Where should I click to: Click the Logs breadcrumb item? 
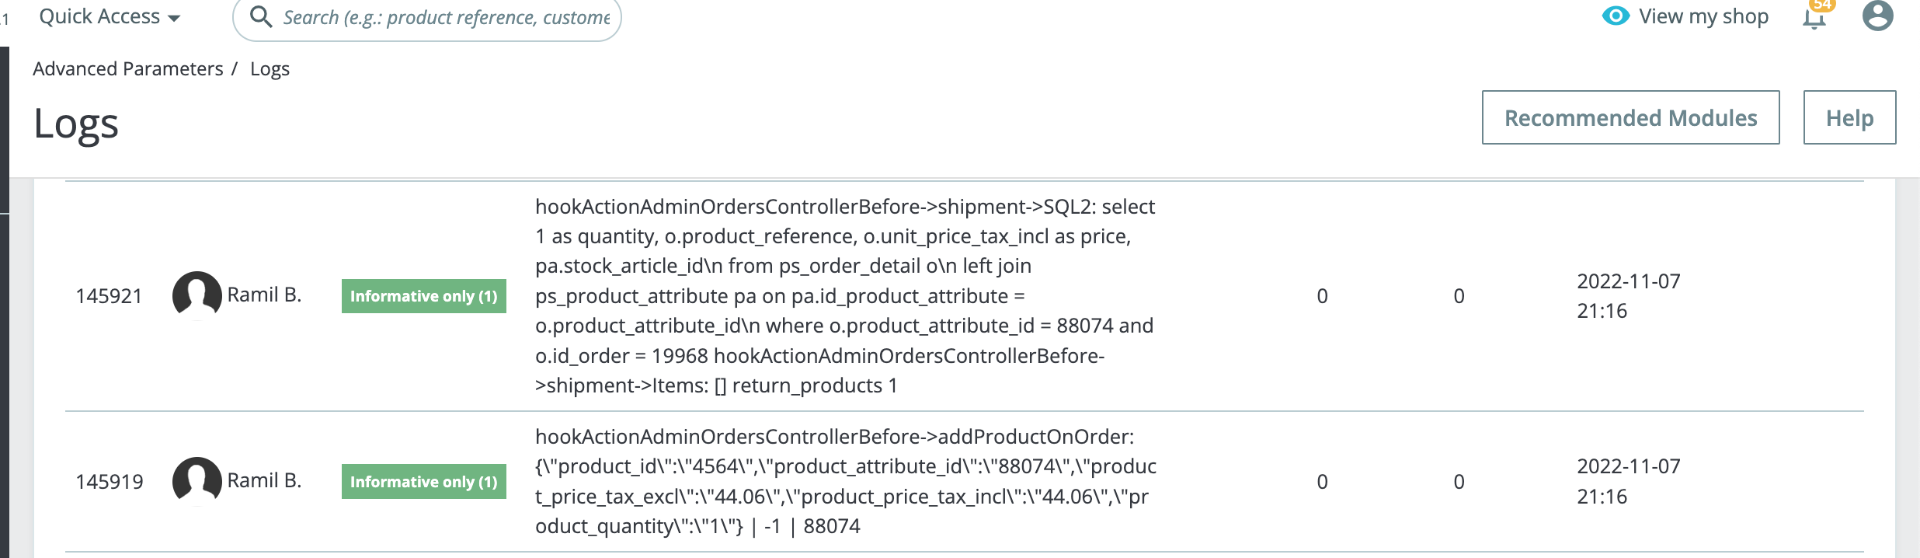coord(270,69)
